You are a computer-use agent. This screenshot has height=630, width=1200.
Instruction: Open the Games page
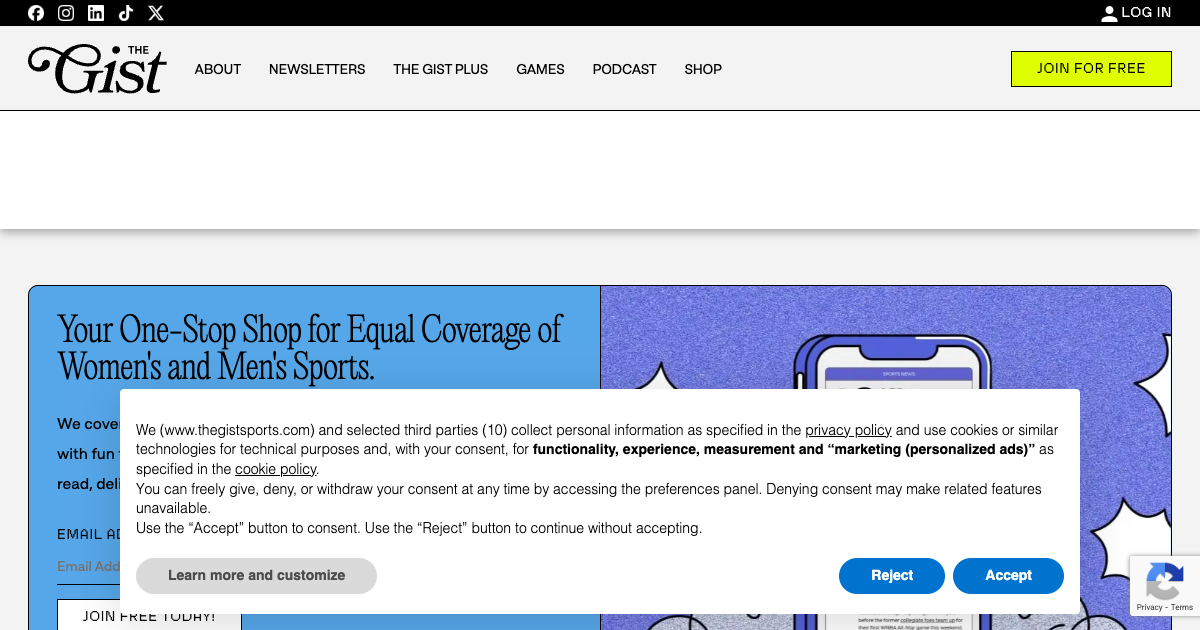pyautogui.click(x=540, y=69)
